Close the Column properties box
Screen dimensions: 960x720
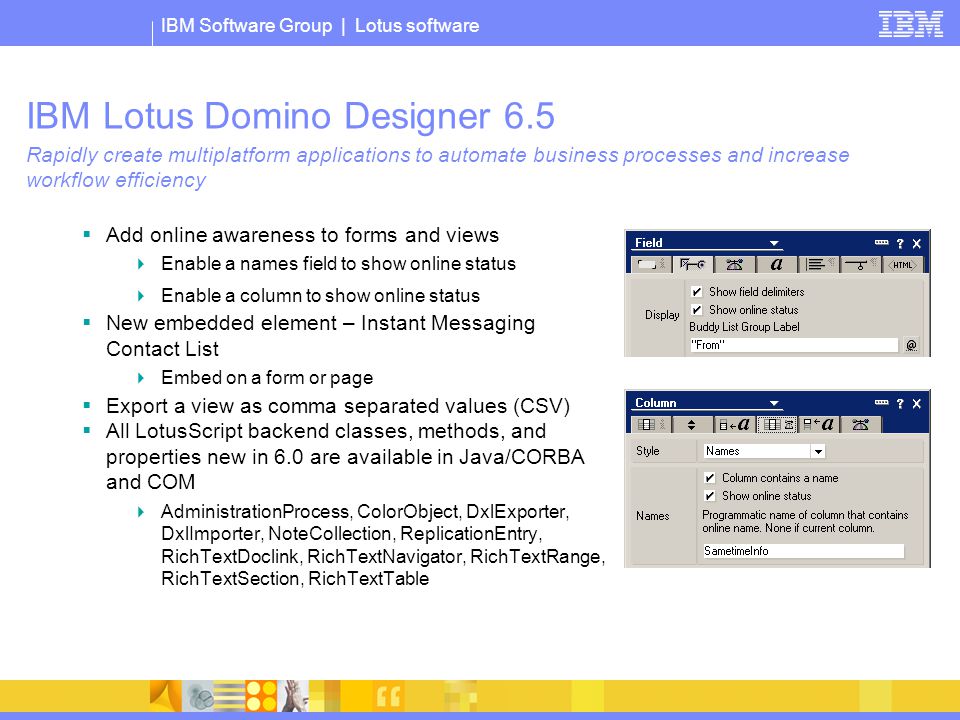tap(917, 403)
